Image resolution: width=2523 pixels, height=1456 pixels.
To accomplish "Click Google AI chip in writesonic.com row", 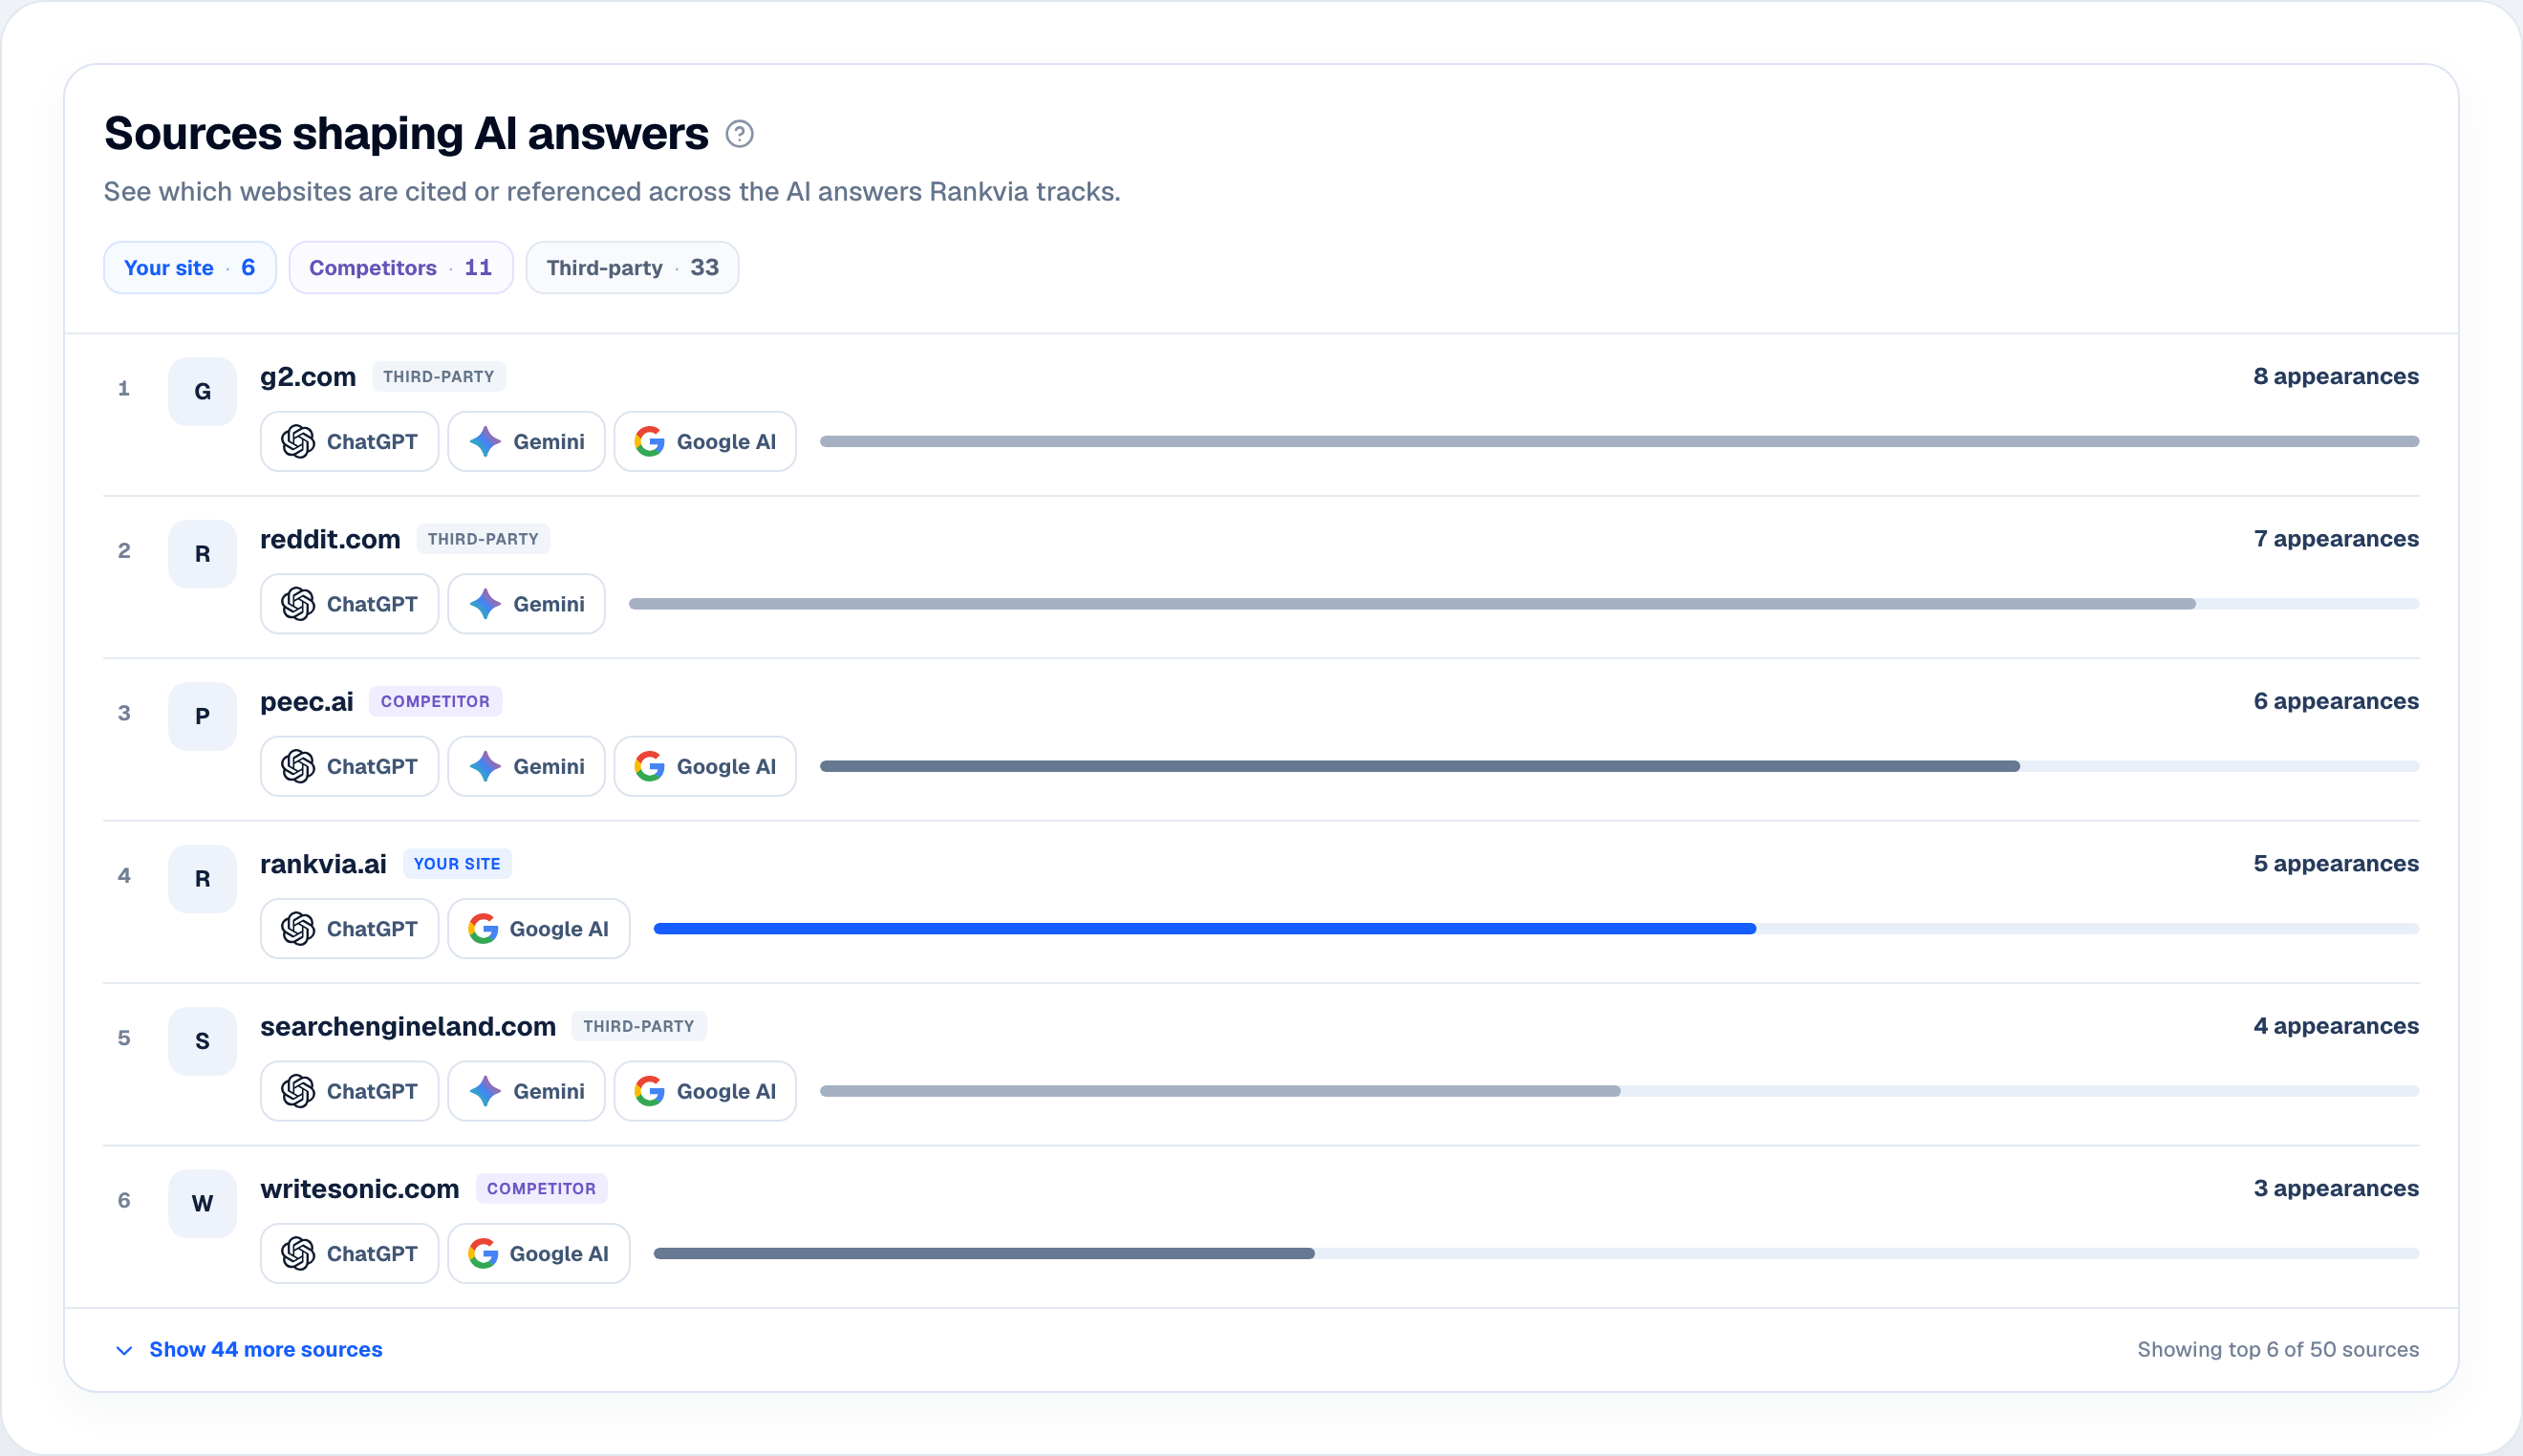I will tap(539, 1254).
